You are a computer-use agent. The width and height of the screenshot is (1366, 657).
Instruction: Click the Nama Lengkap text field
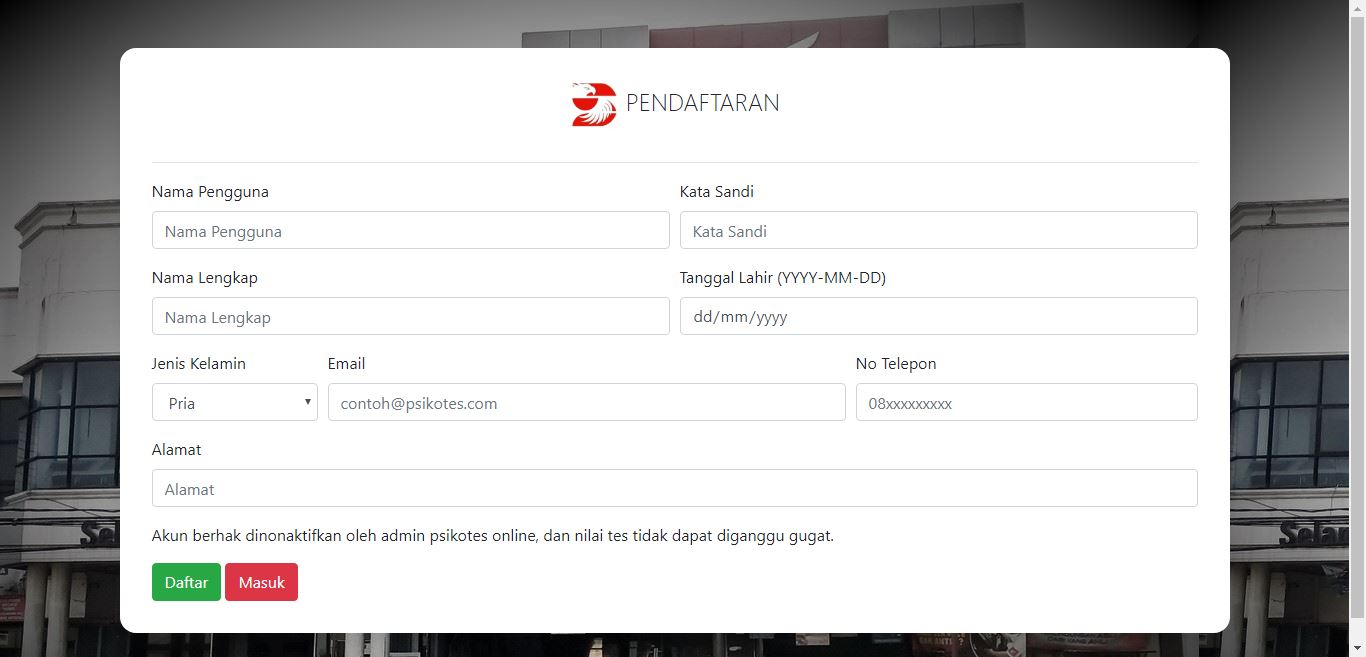(x=410, y=316)
